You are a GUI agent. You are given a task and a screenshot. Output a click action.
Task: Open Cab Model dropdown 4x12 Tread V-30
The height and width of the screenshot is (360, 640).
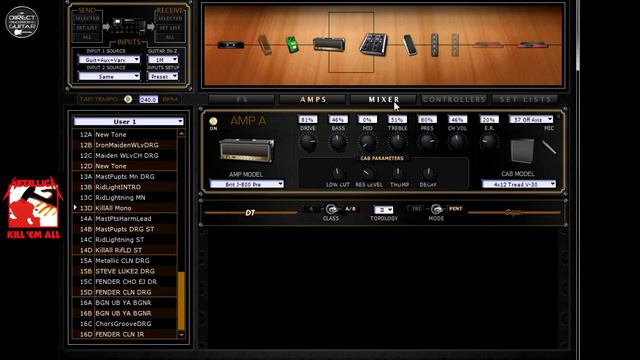[519, 184]
